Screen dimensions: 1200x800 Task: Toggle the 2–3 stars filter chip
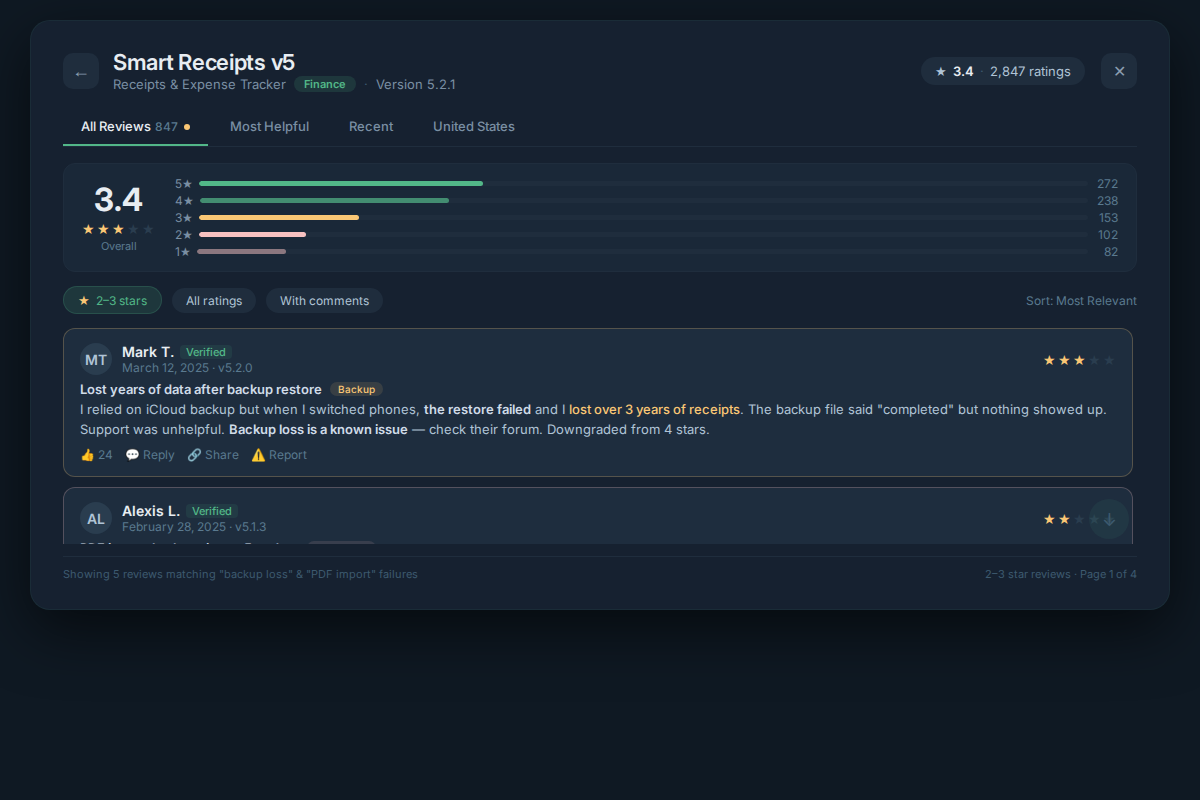pyautogui.click(x=112, y=301)
